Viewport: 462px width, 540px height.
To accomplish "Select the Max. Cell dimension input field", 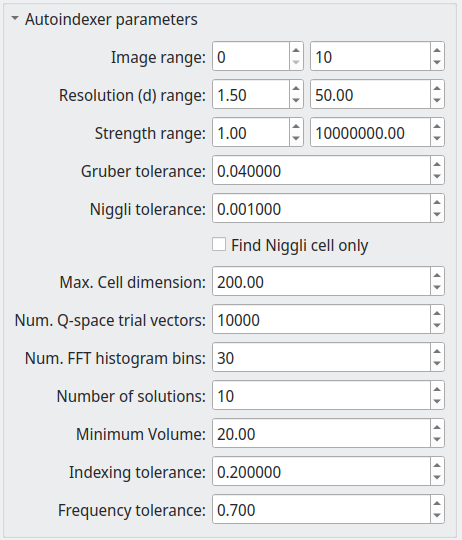I will point(321,281).
